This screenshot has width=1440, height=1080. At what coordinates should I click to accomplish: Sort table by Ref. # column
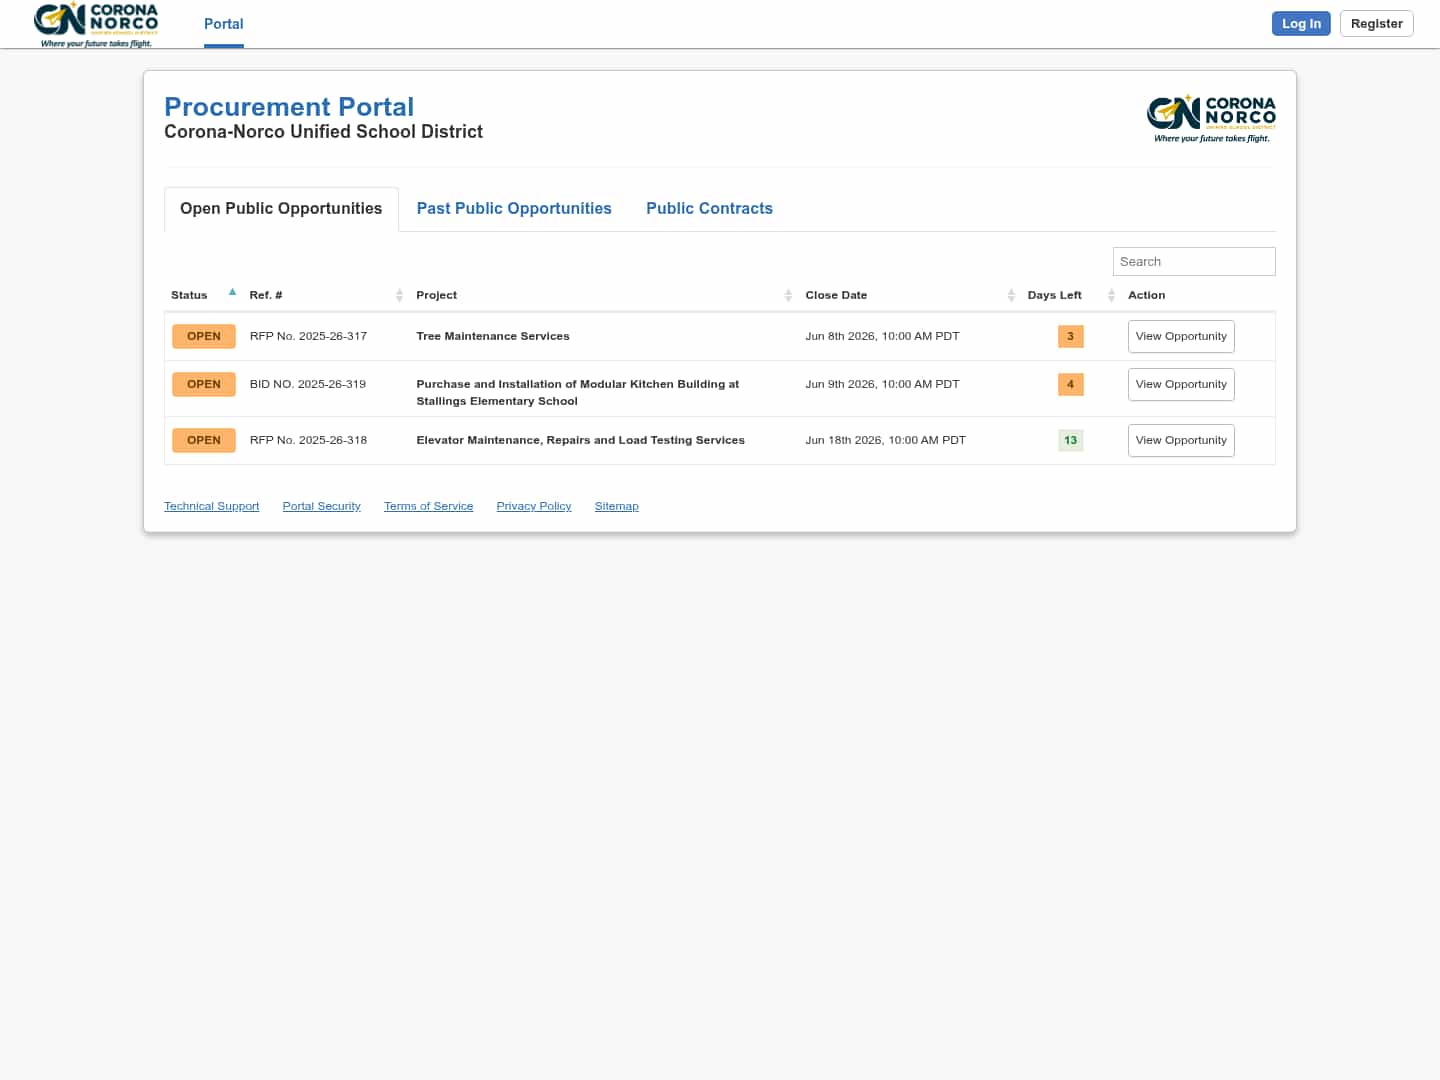(x=326, y=295)
